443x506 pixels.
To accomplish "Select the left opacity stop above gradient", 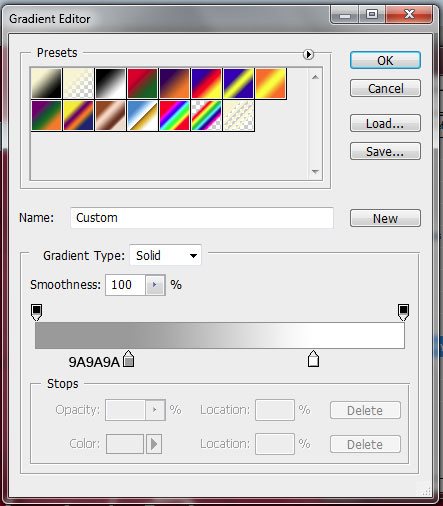I will tap(36, 312).
